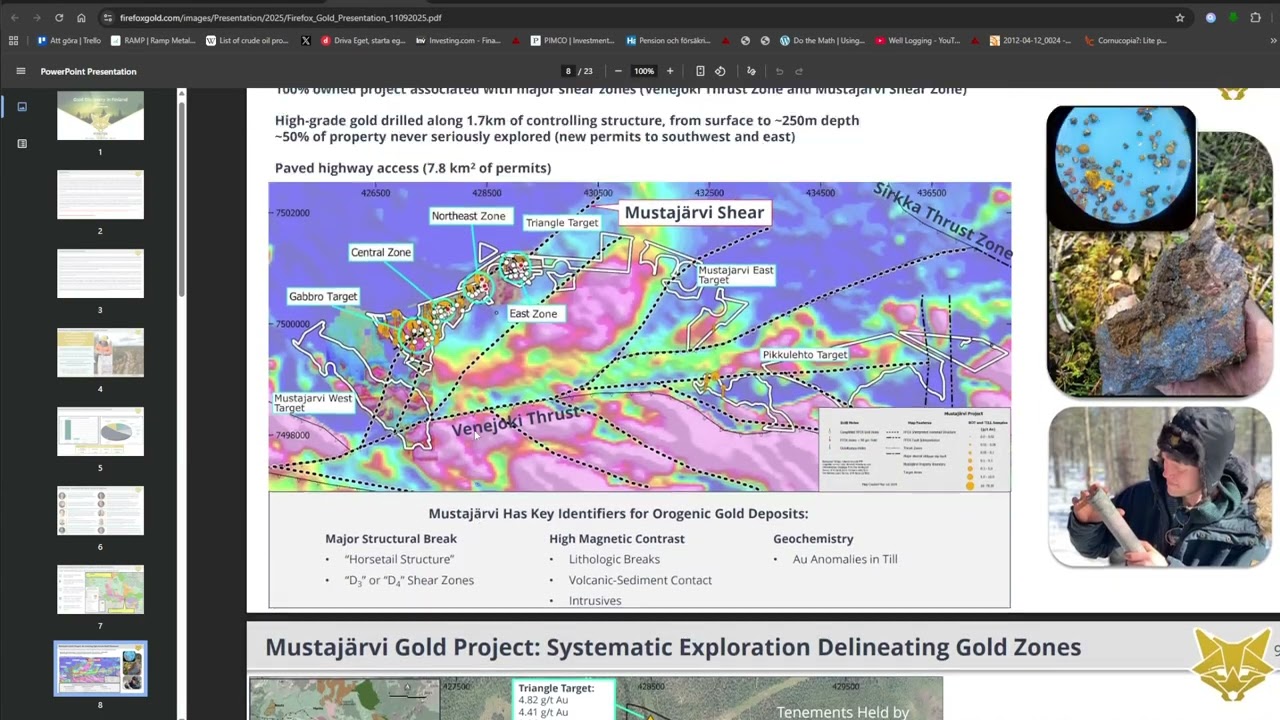Click the Major Structural Break heading

(391, 538)
